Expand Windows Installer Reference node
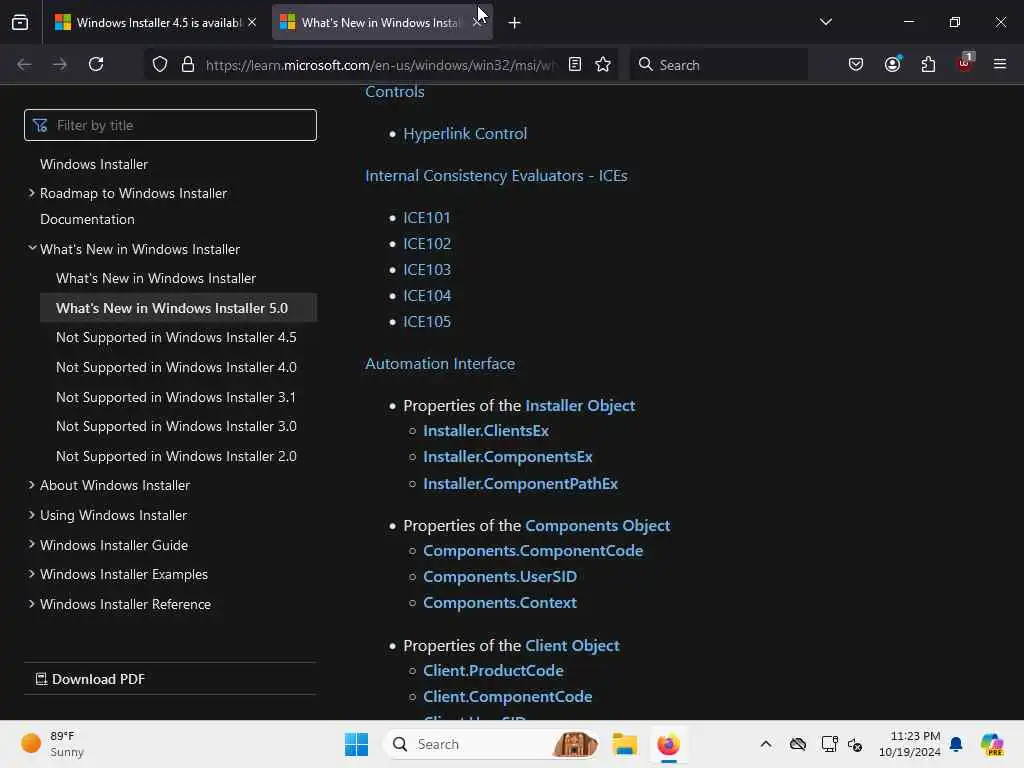 click(x=31, y=603)
